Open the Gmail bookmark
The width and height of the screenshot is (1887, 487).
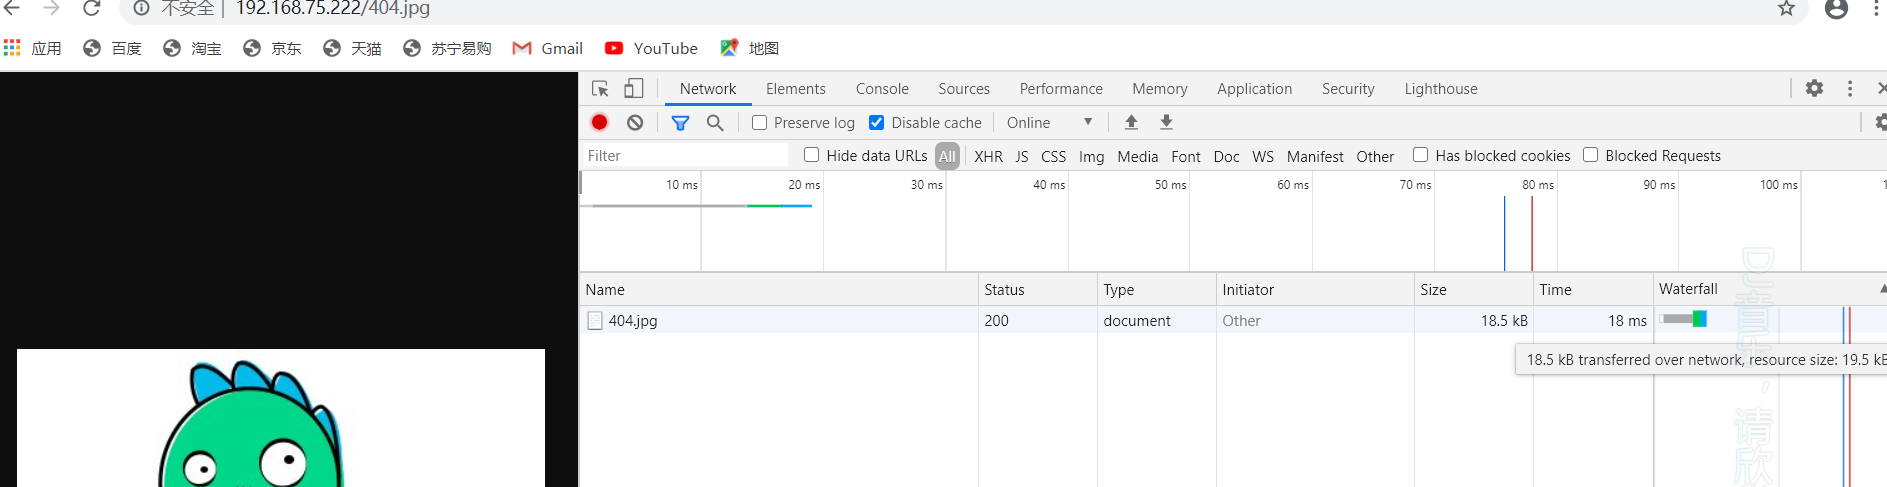point(547,48)
